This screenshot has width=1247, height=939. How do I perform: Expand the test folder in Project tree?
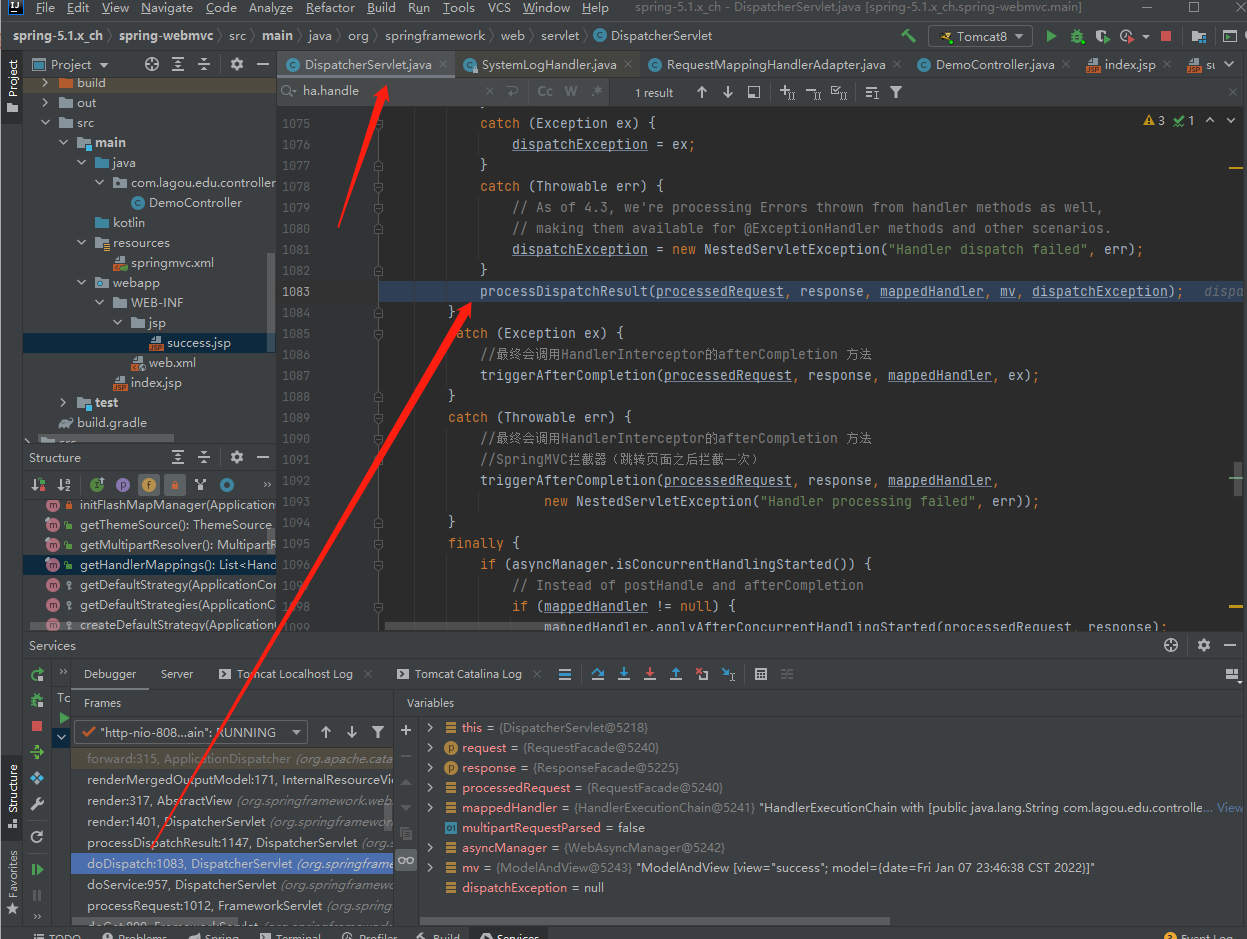(61, 402)
